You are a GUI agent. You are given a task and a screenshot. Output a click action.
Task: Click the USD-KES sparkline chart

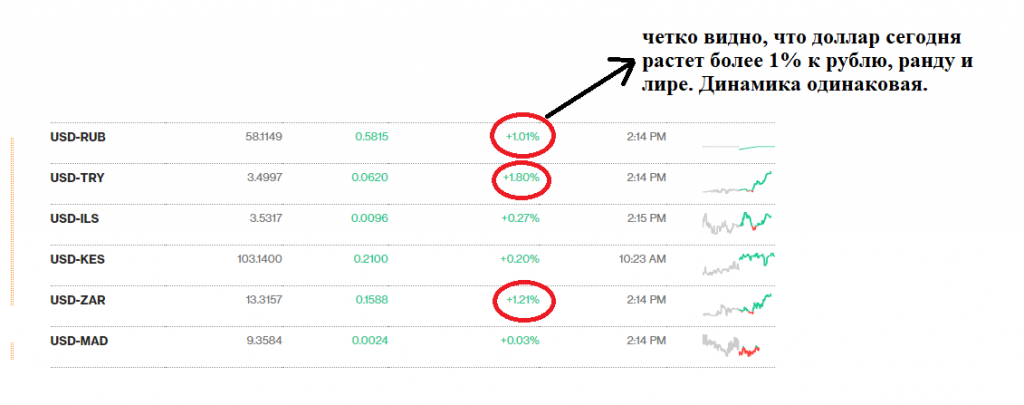tap(739, 263)
